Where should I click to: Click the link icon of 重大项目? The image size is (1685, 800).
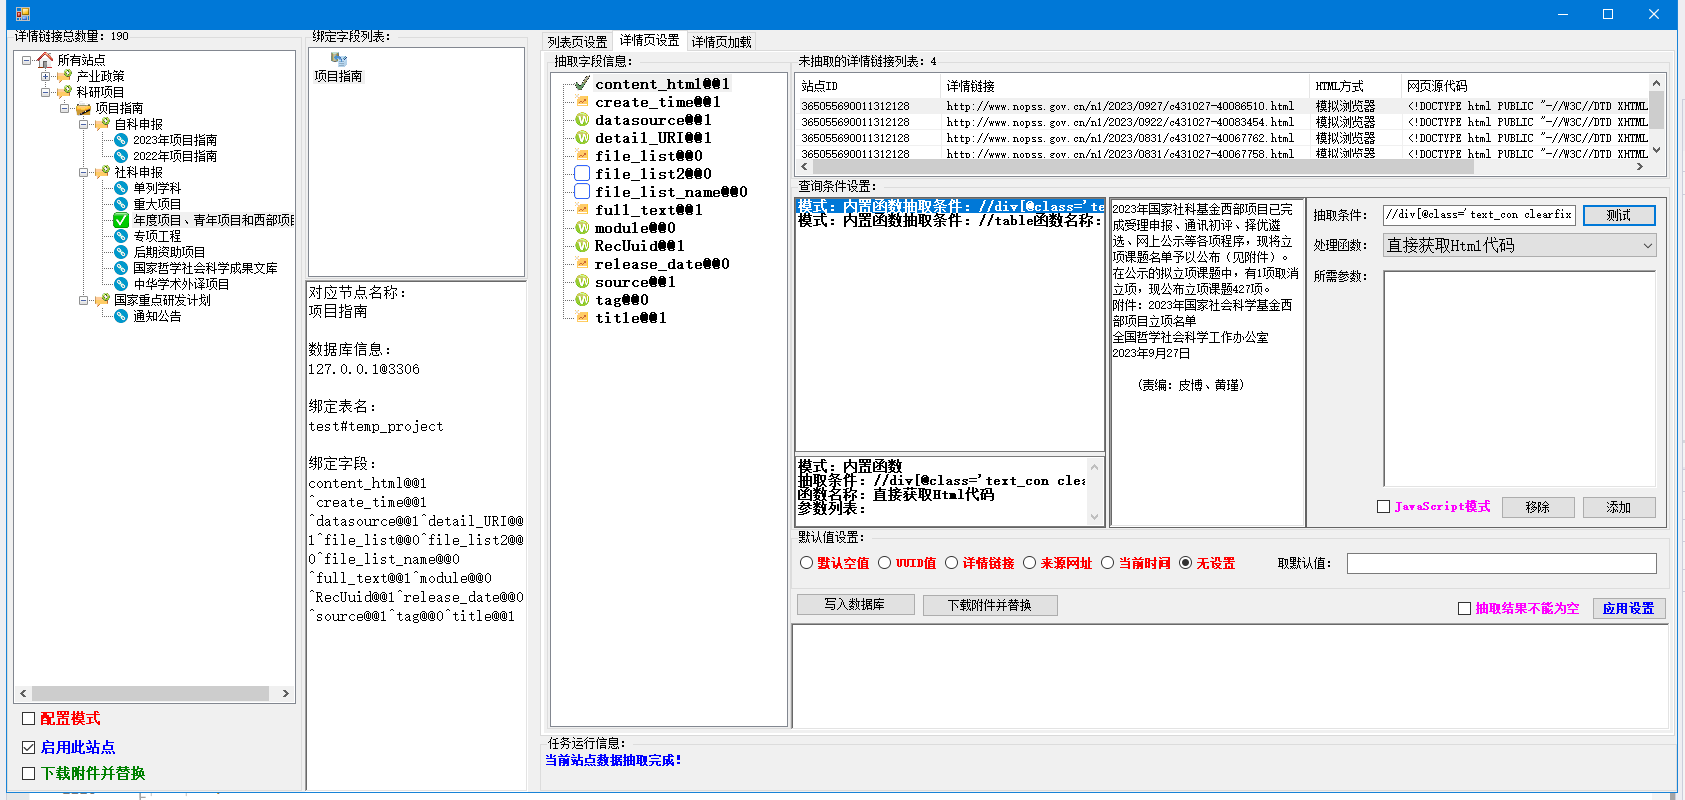121,204
